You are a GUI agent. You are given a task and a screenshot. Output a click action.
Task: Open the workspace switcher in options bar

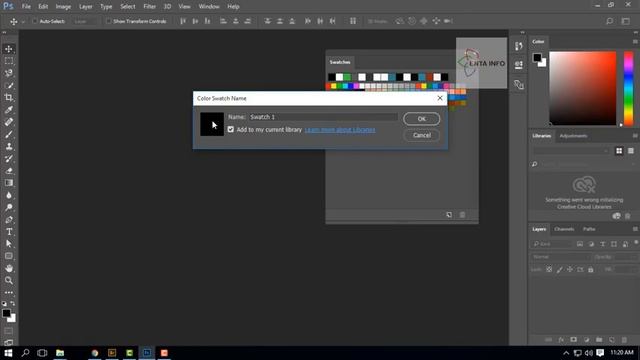(626, 21)
